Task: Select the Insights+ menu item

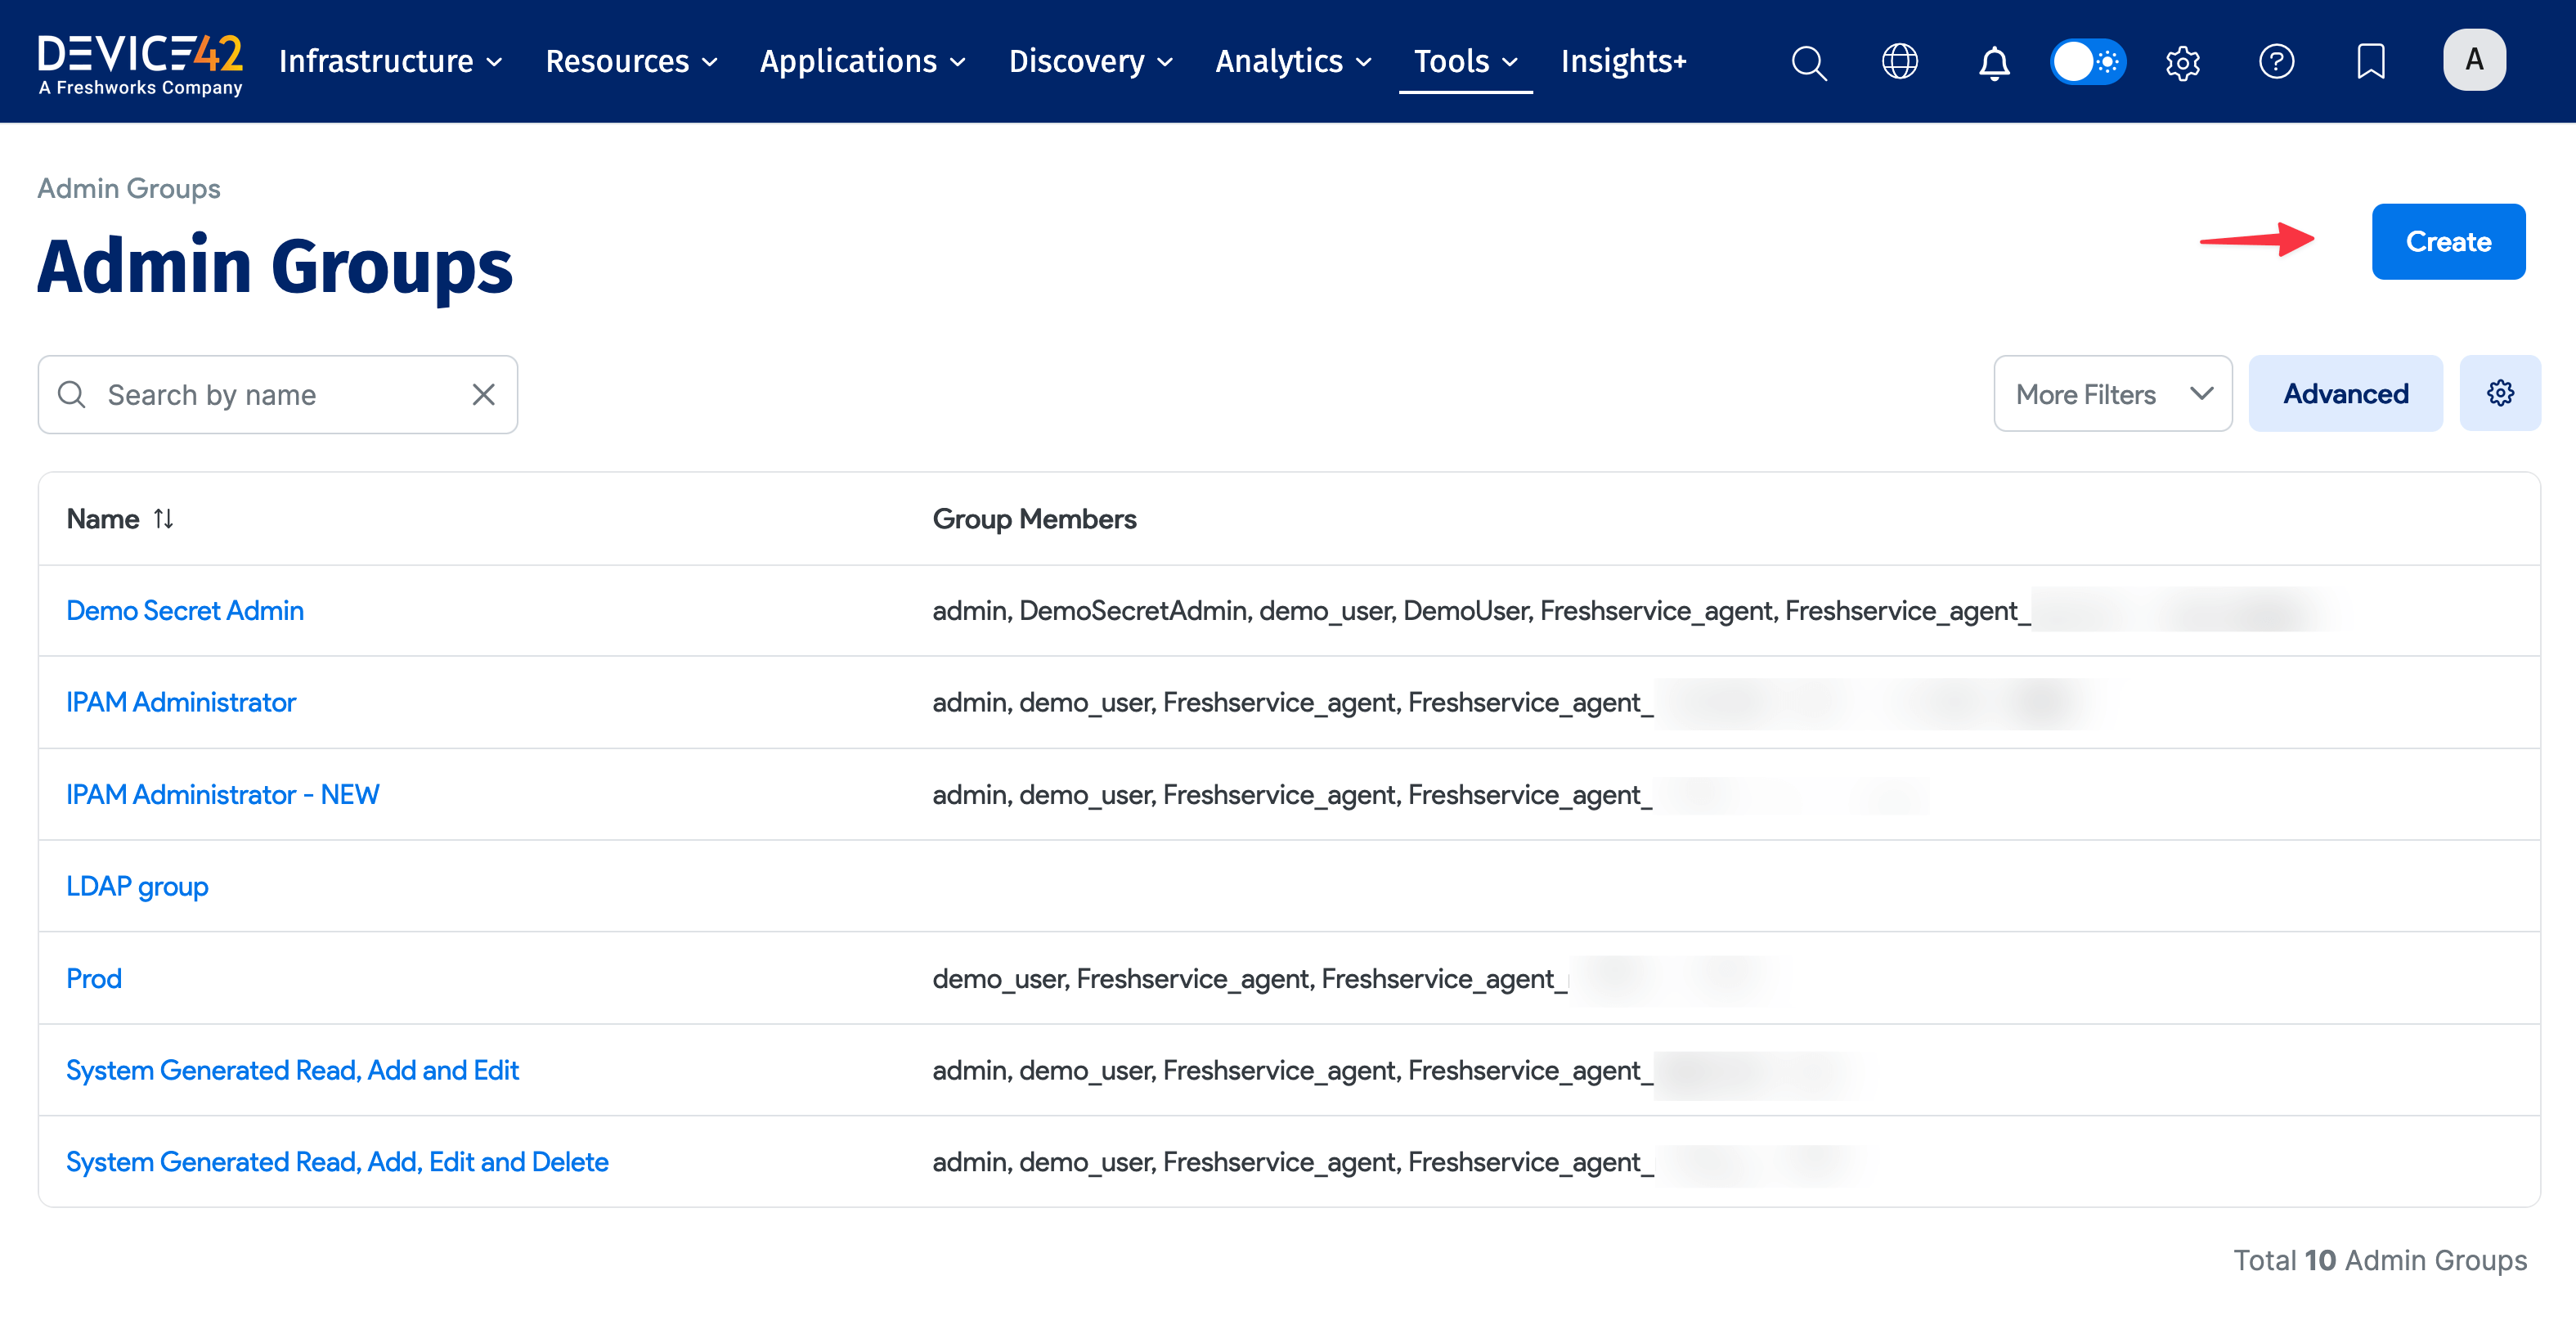Action: click(1622, 62)
